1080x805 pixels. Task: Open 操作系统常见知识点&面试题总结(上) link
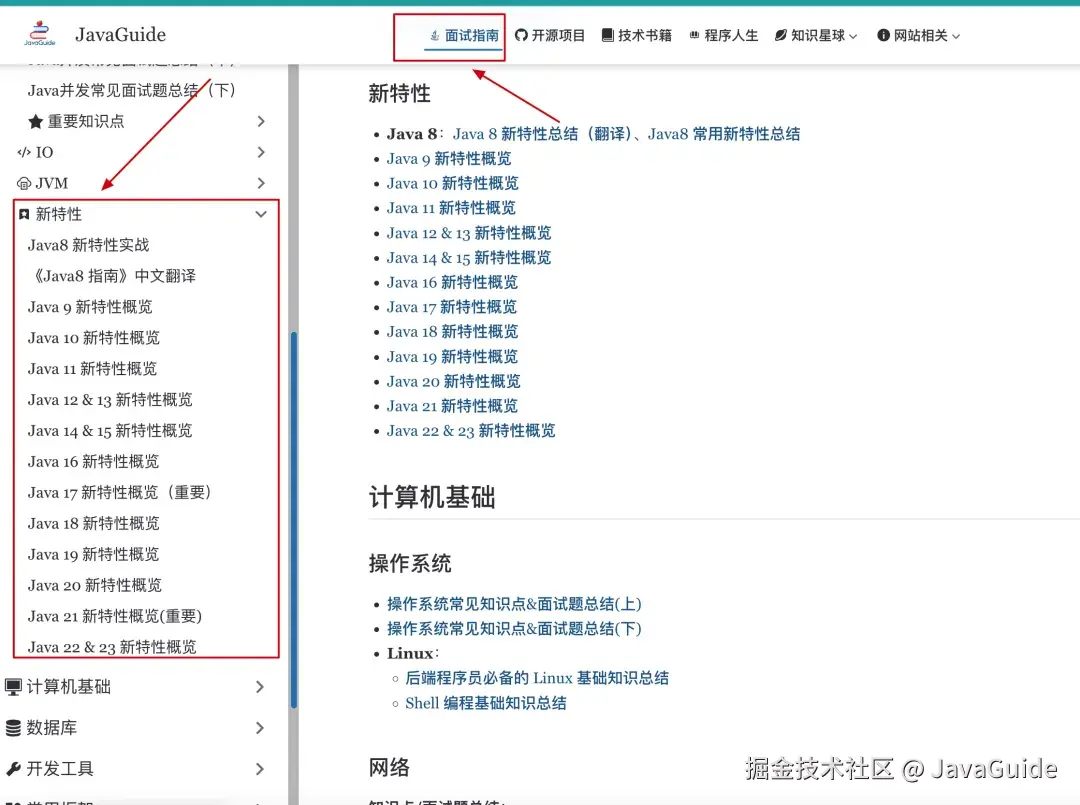point(514,604)
